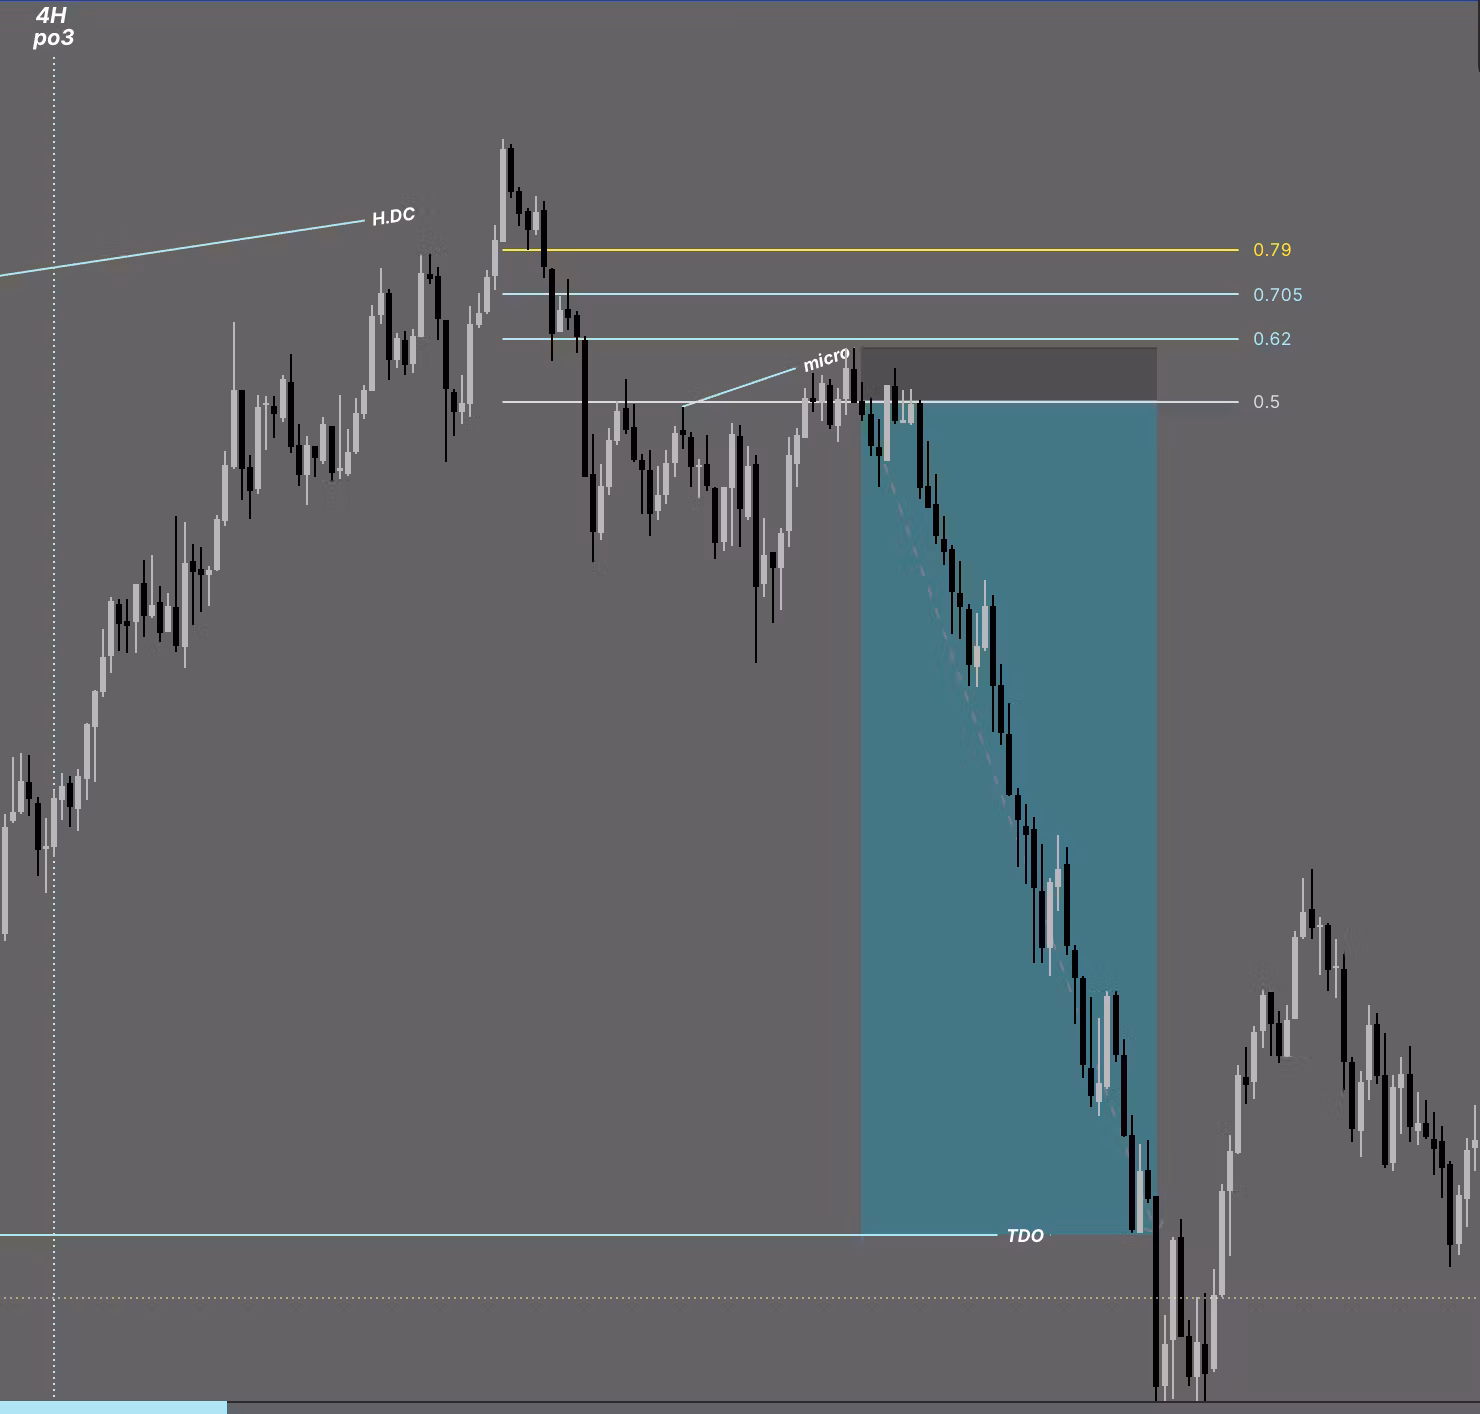Click the 4H po3 title text

click(x=52, y=27)
